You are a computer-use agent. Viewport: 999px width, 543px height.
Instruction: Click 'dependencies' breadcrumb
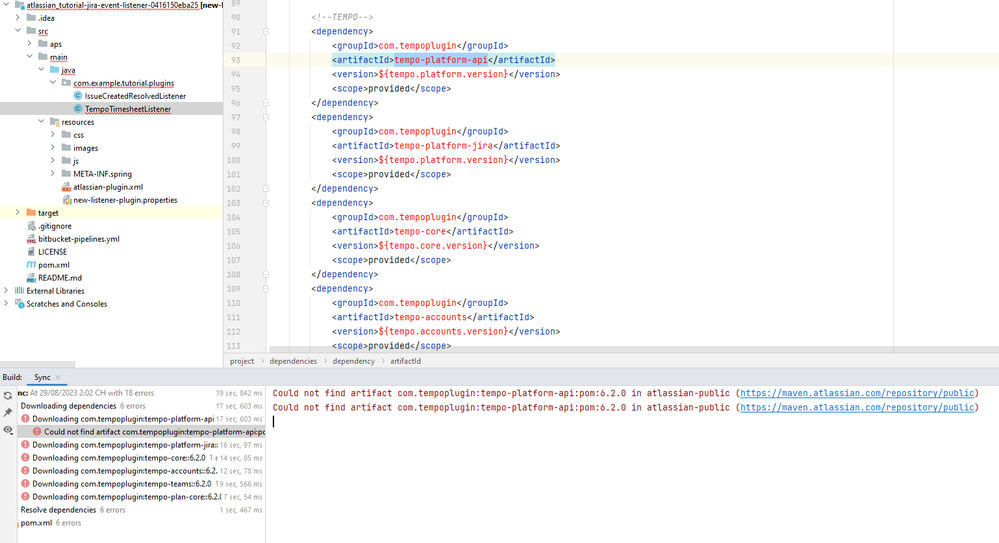tap(293, 361)
